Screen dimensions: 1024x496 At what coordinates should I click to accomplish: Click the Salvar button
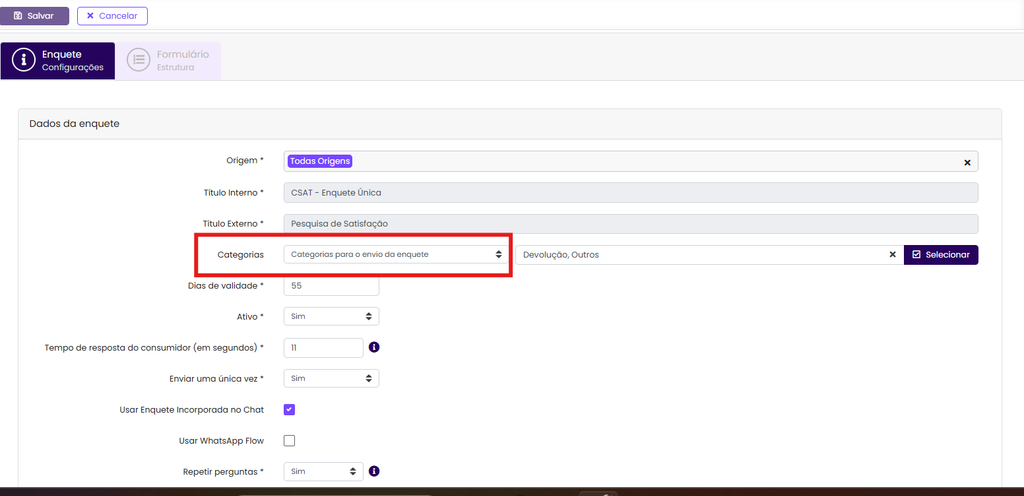coord(35,16)
